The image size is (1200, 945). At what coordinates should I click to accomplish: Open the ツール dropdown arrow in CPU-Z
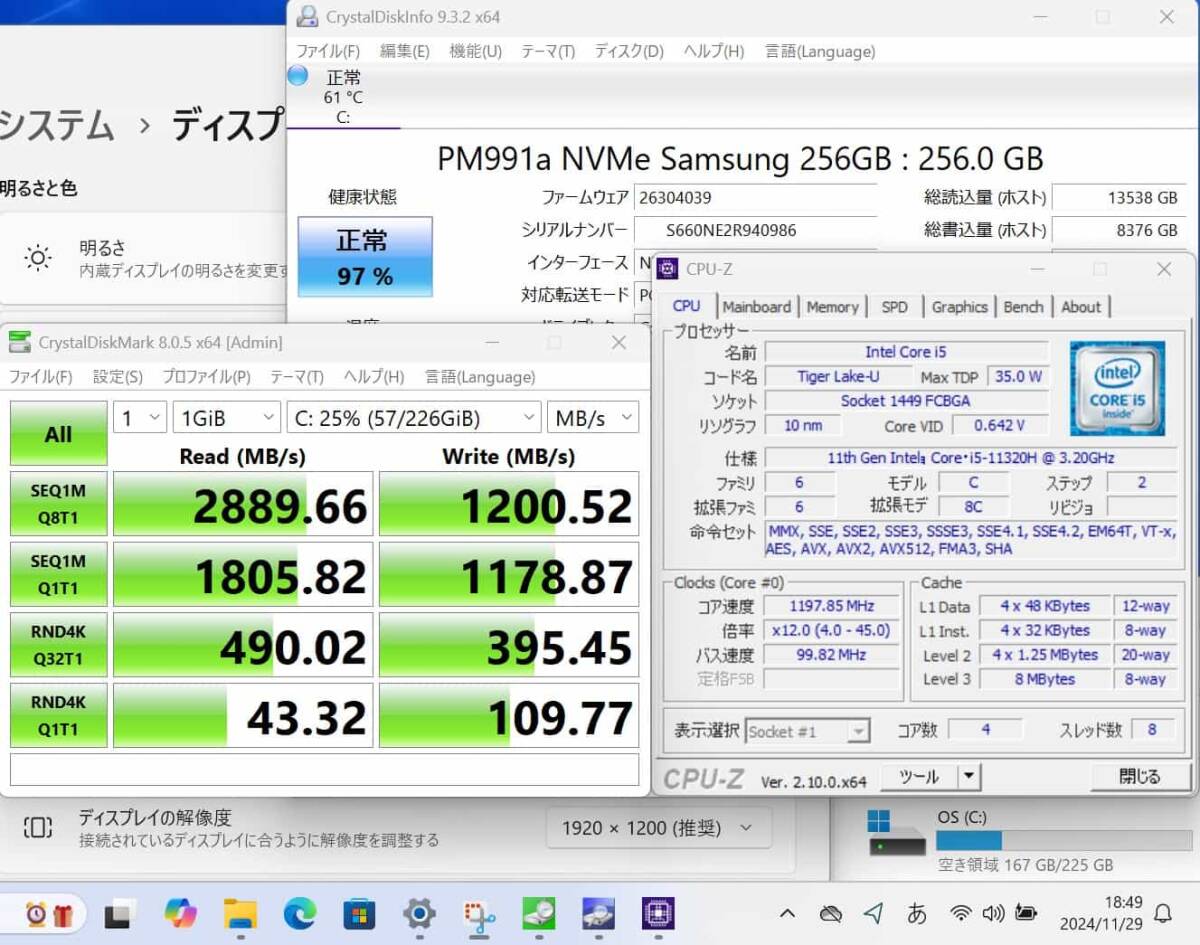coord(969,776)
